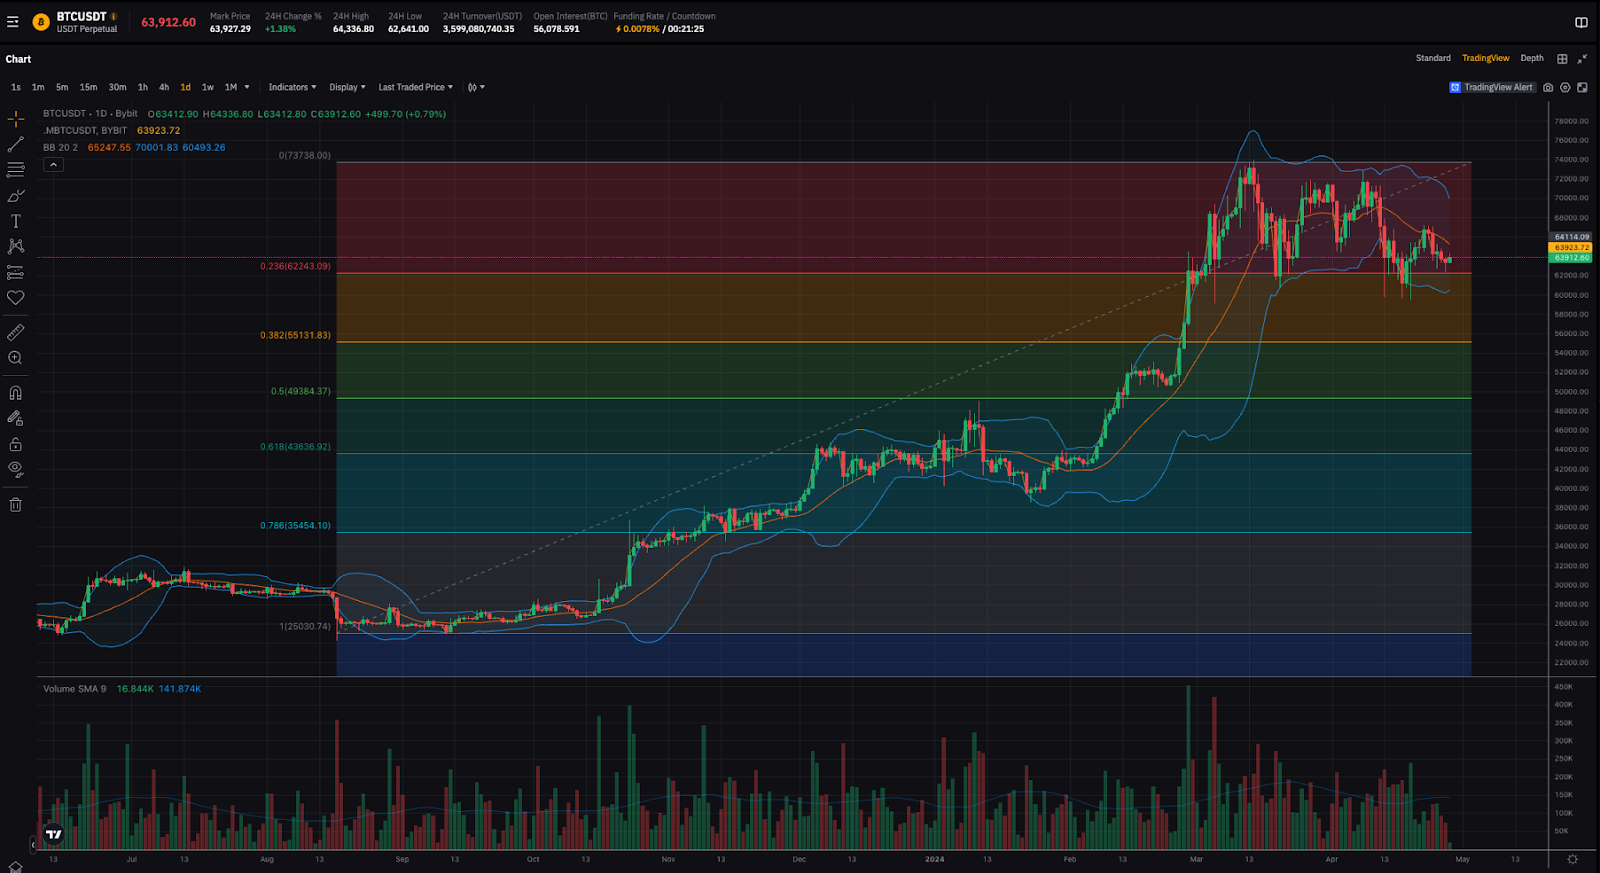The width and height of the screenshot is (1600, 873).
Task: Activate the zoom in tool
Action: click(15, 358)
